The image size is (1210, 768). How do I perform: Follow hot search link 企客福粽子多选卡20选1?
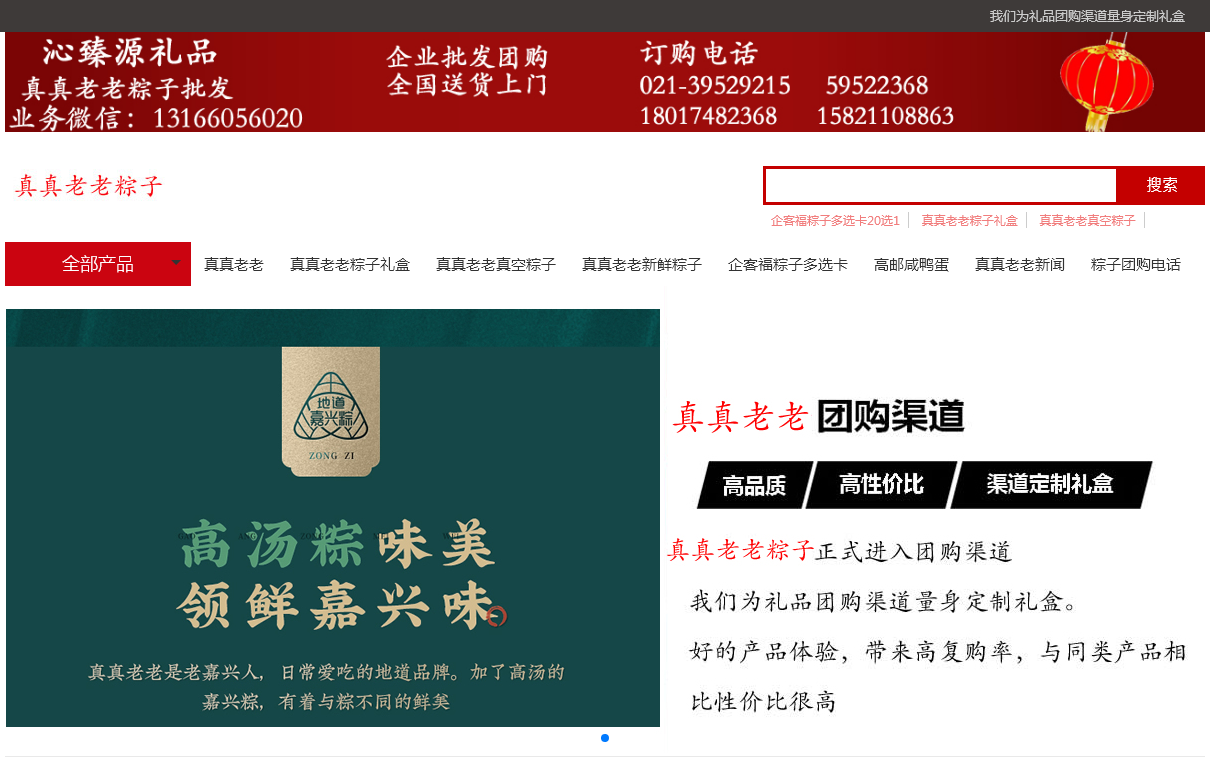(835, 220)
